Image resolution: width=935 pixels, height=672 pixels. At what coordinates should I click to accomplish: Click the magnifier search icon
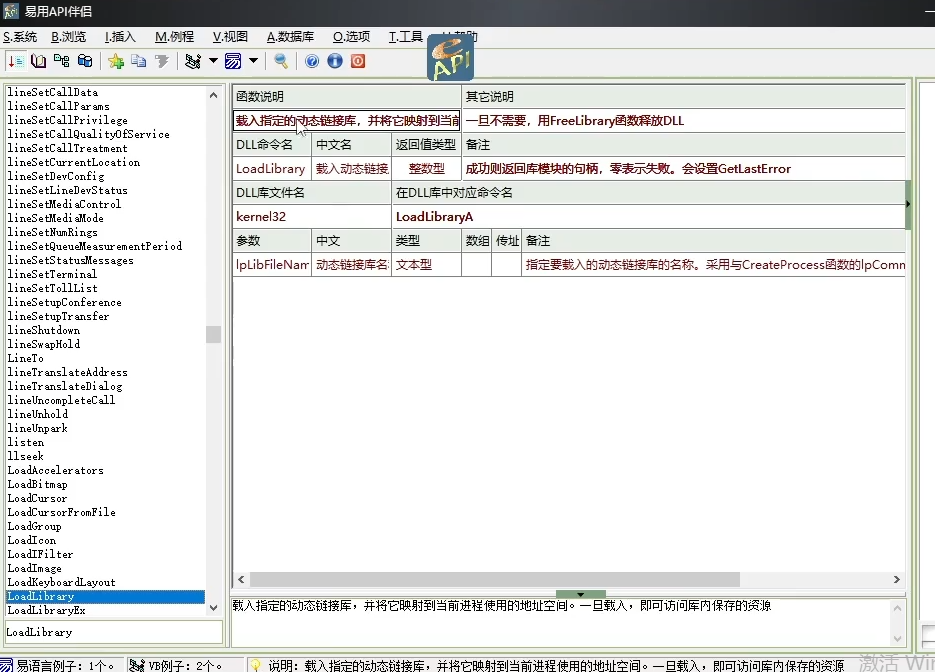tap(281, 61)
